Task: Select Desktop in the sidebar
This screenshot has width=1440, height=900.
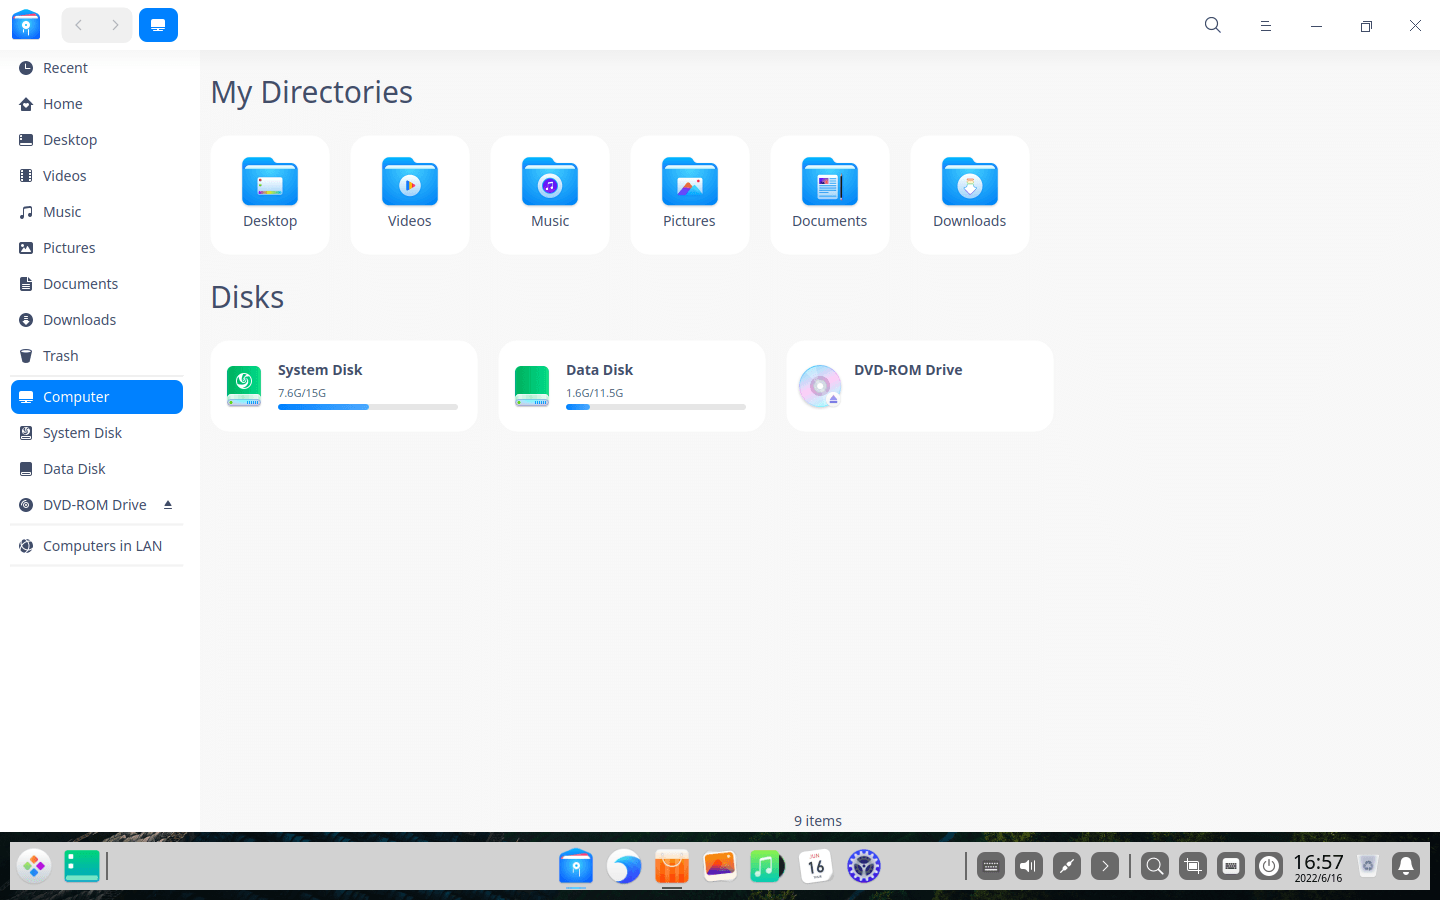Action: tap(97, 140)
